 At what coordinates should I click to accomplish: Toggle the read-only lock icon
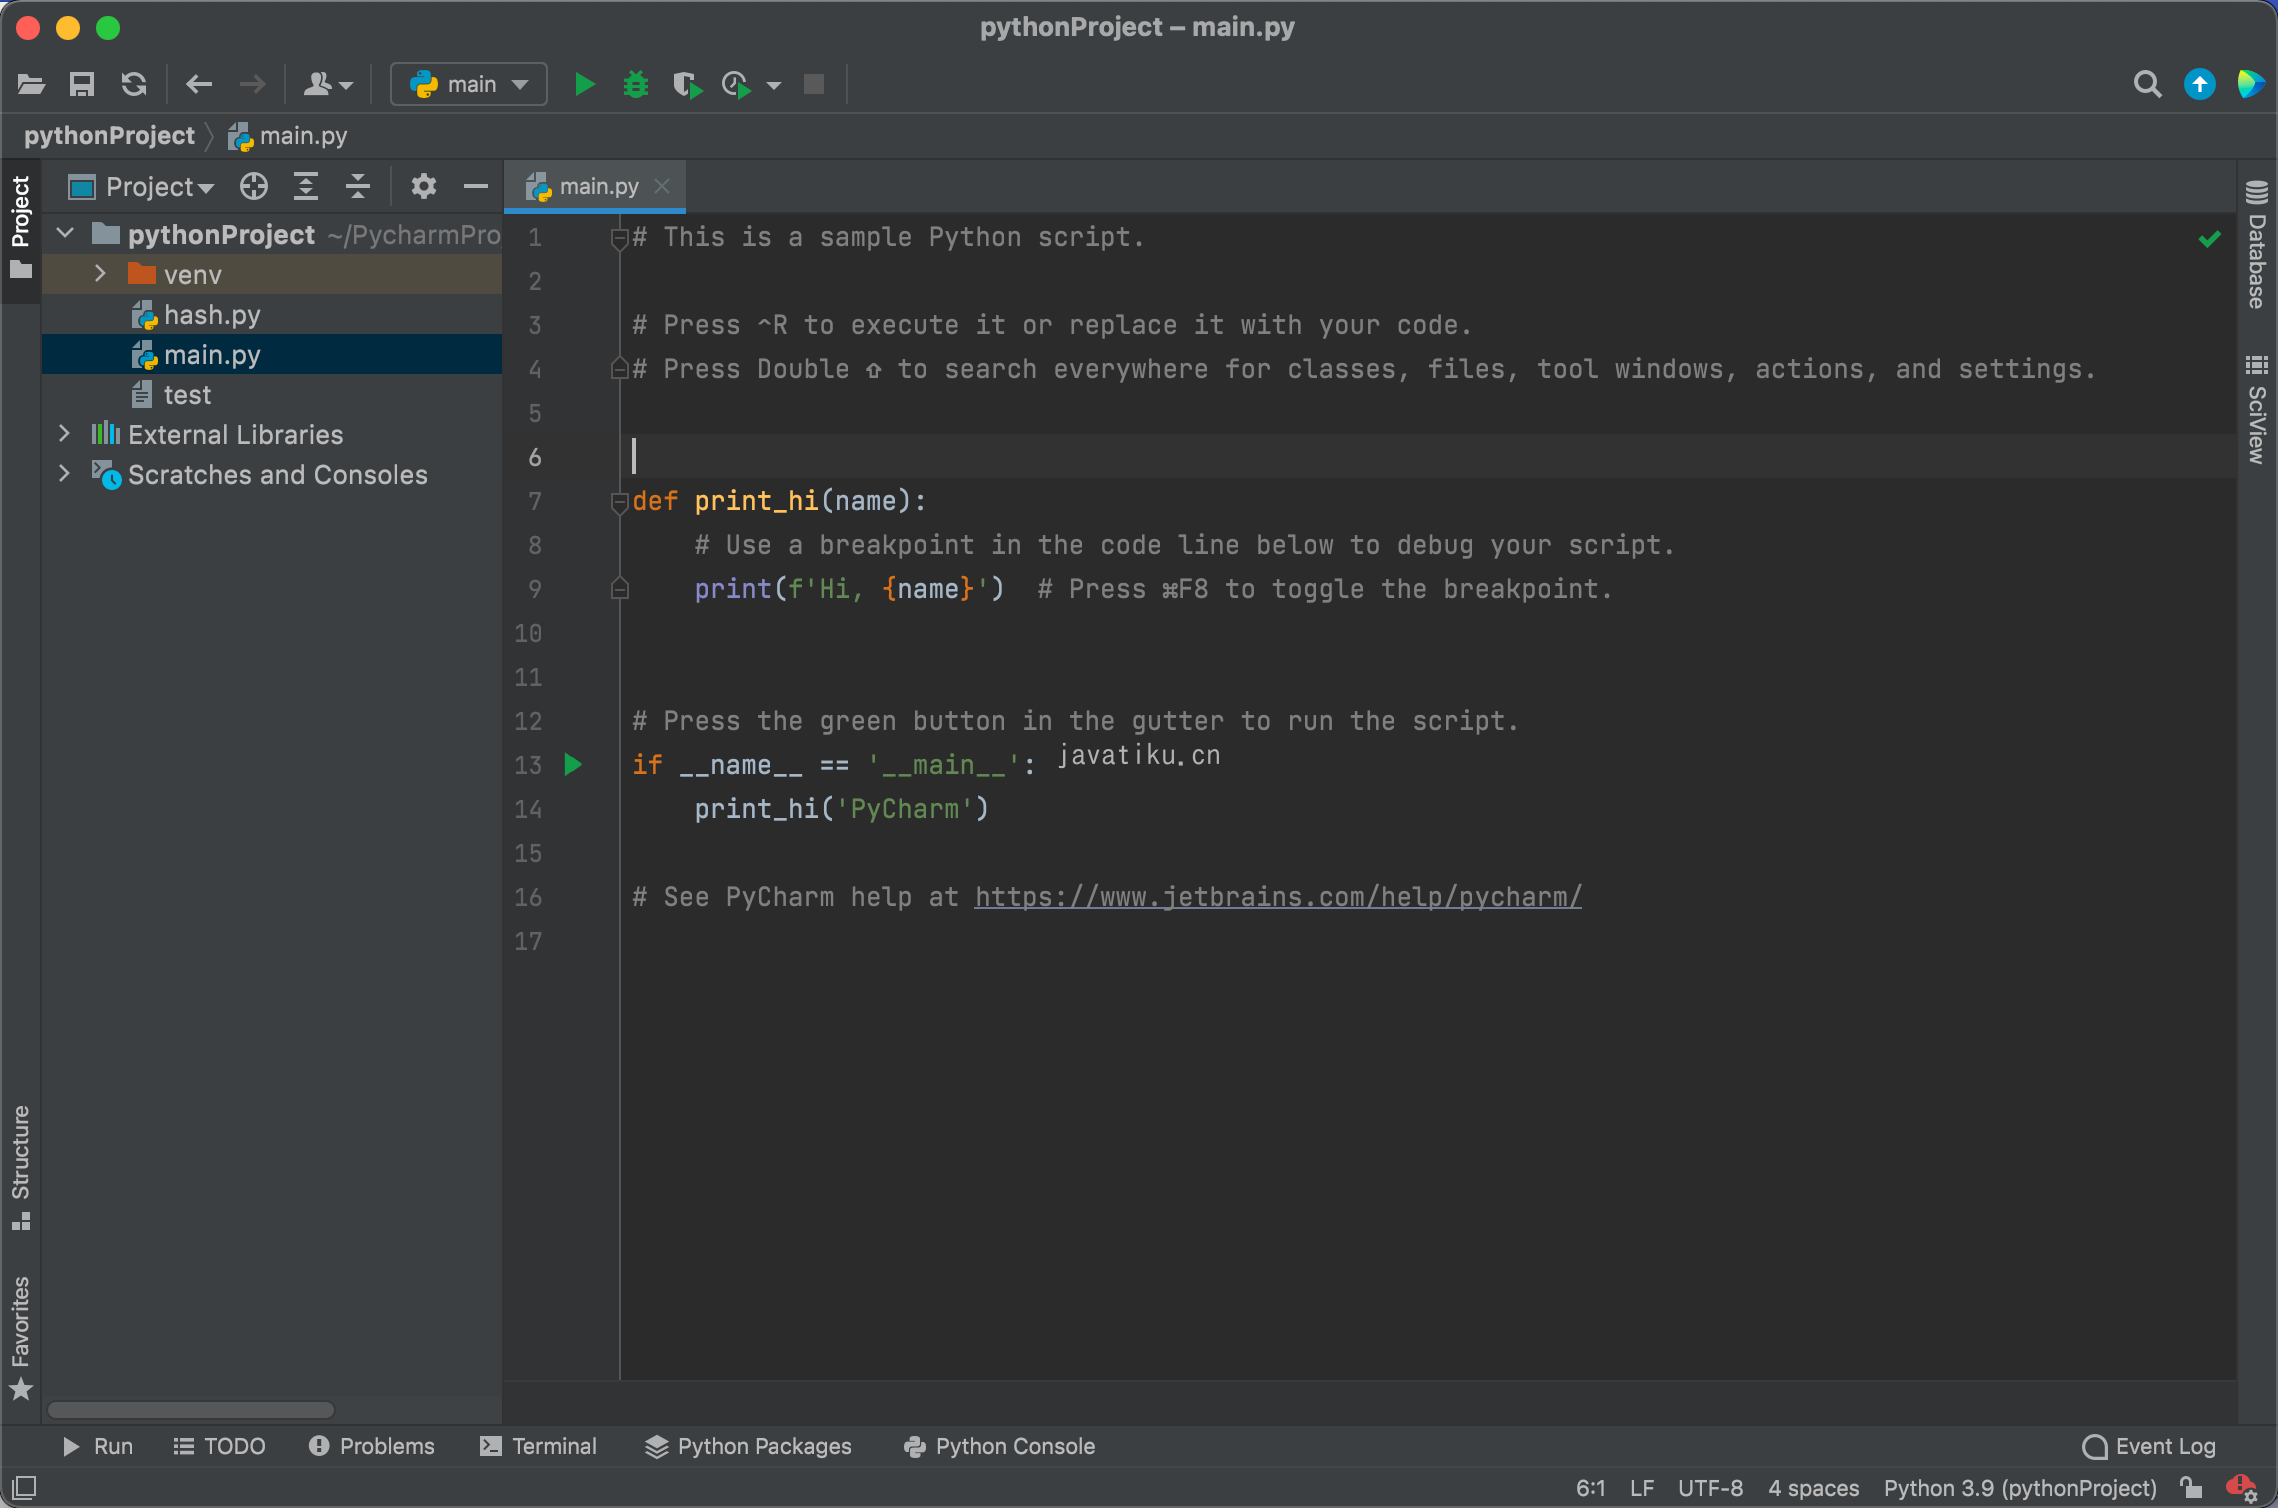(2192, 1488)
